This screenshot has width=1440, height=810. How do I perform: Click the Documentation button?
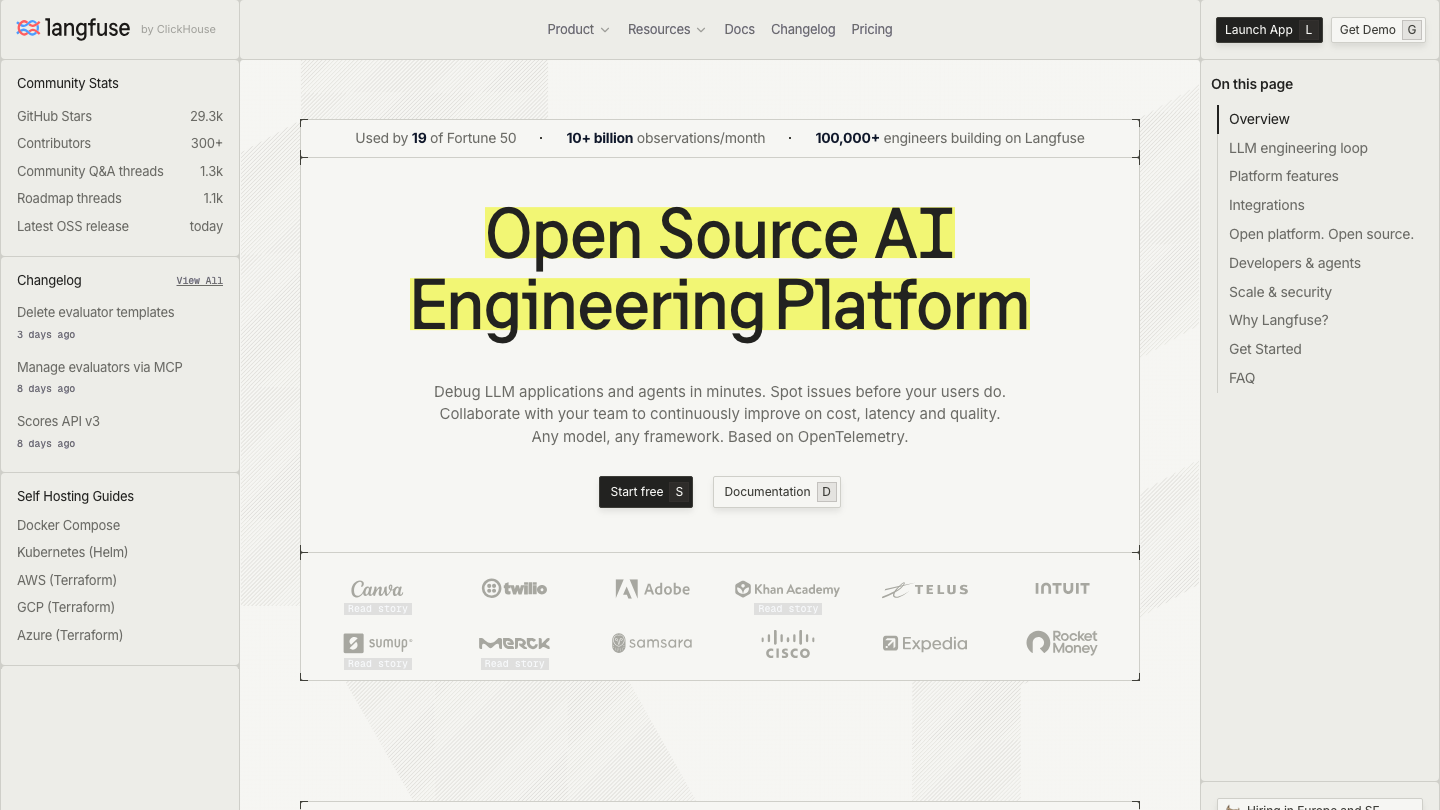pos(777,492)
